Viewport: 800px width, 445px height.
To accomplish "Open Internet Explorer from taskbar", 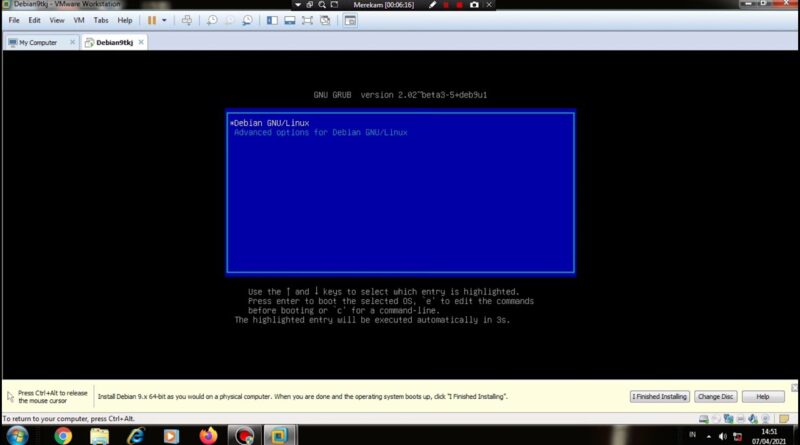I will coord(136,436).
